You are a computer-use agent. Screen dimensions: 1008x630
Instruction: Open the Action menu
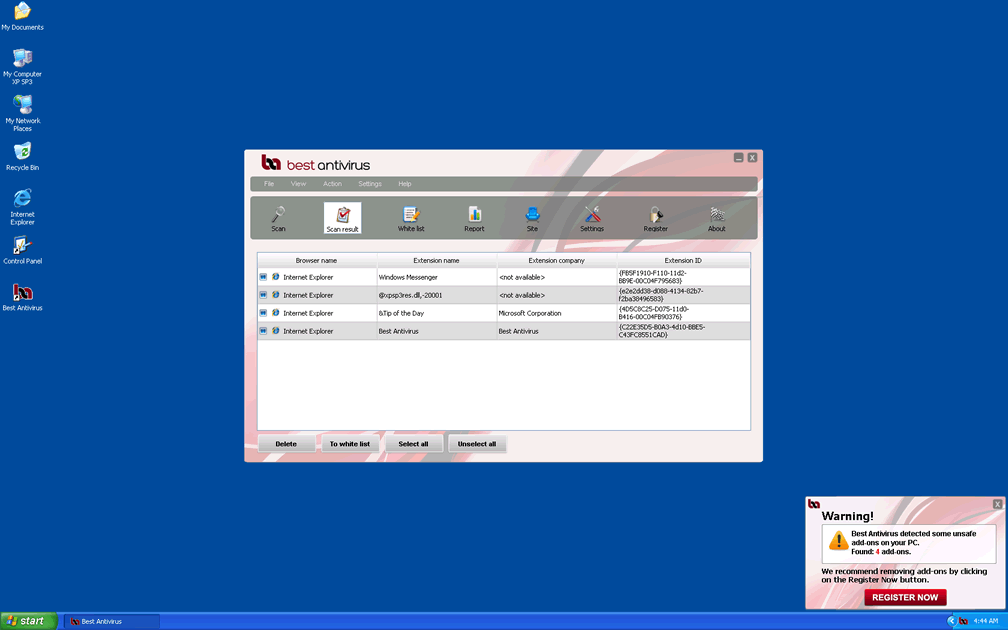332,184
